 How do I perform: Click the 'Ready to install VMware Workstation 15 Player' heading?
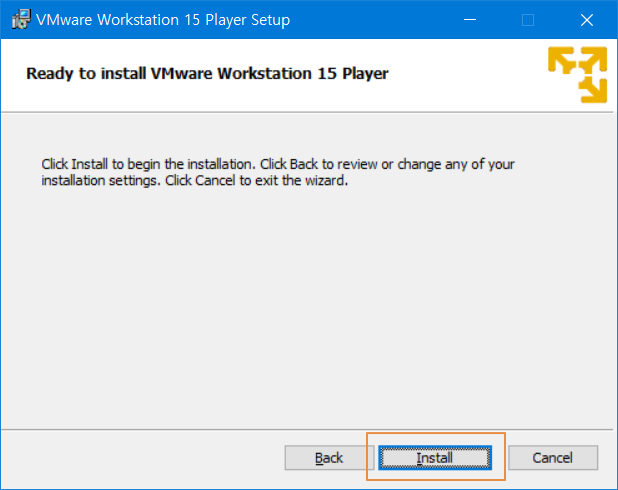coord(207,74)
